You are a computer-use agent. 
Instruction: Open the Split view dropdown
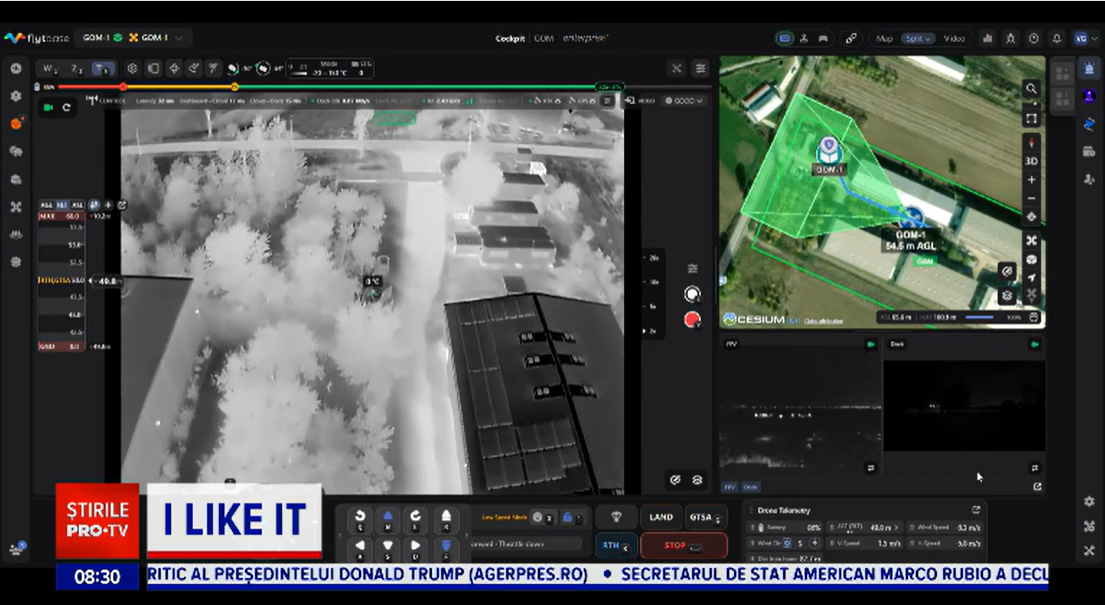(x=918, y=39)
